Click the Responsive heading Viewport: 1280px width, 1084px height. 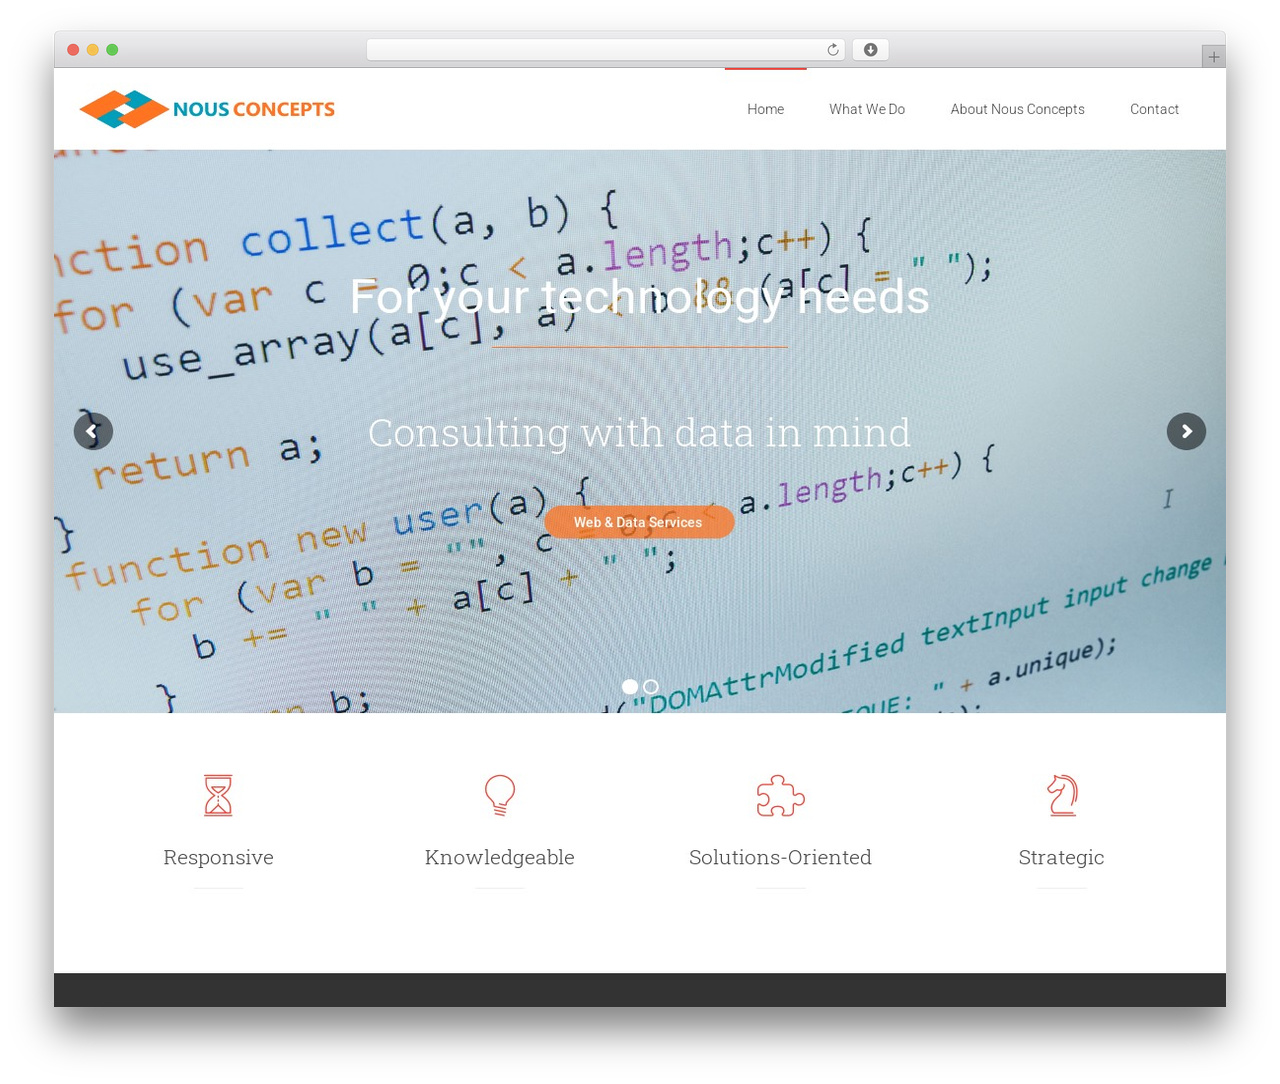point(218,857)
